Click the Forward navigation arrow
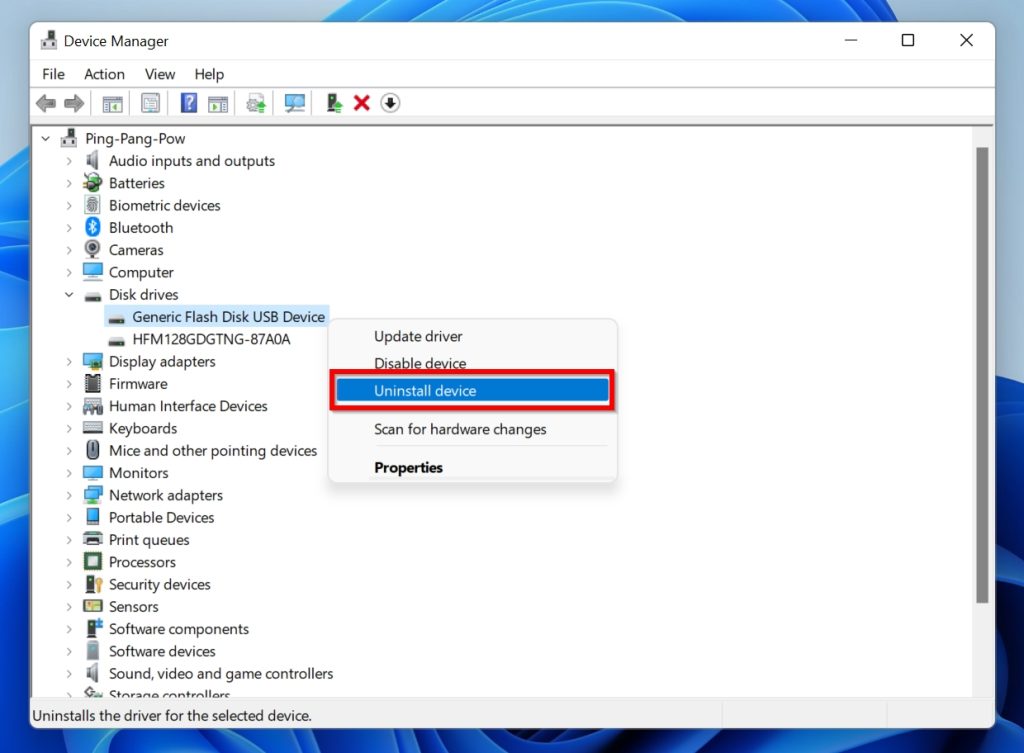 [x=75, y=103]
